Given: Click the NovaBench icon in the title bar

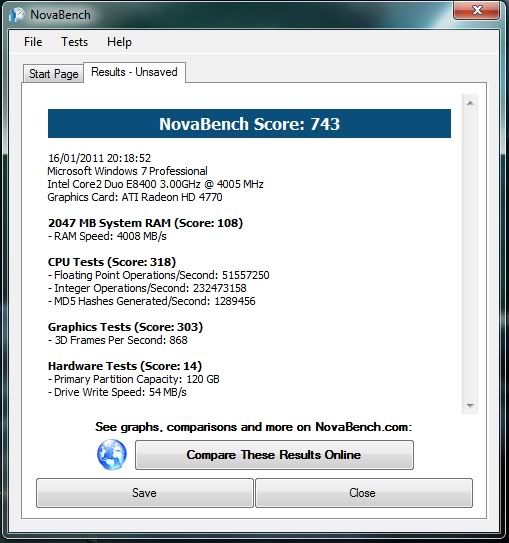Looking at the screenshot, I should pyautogui.click(x=17, y=15).
